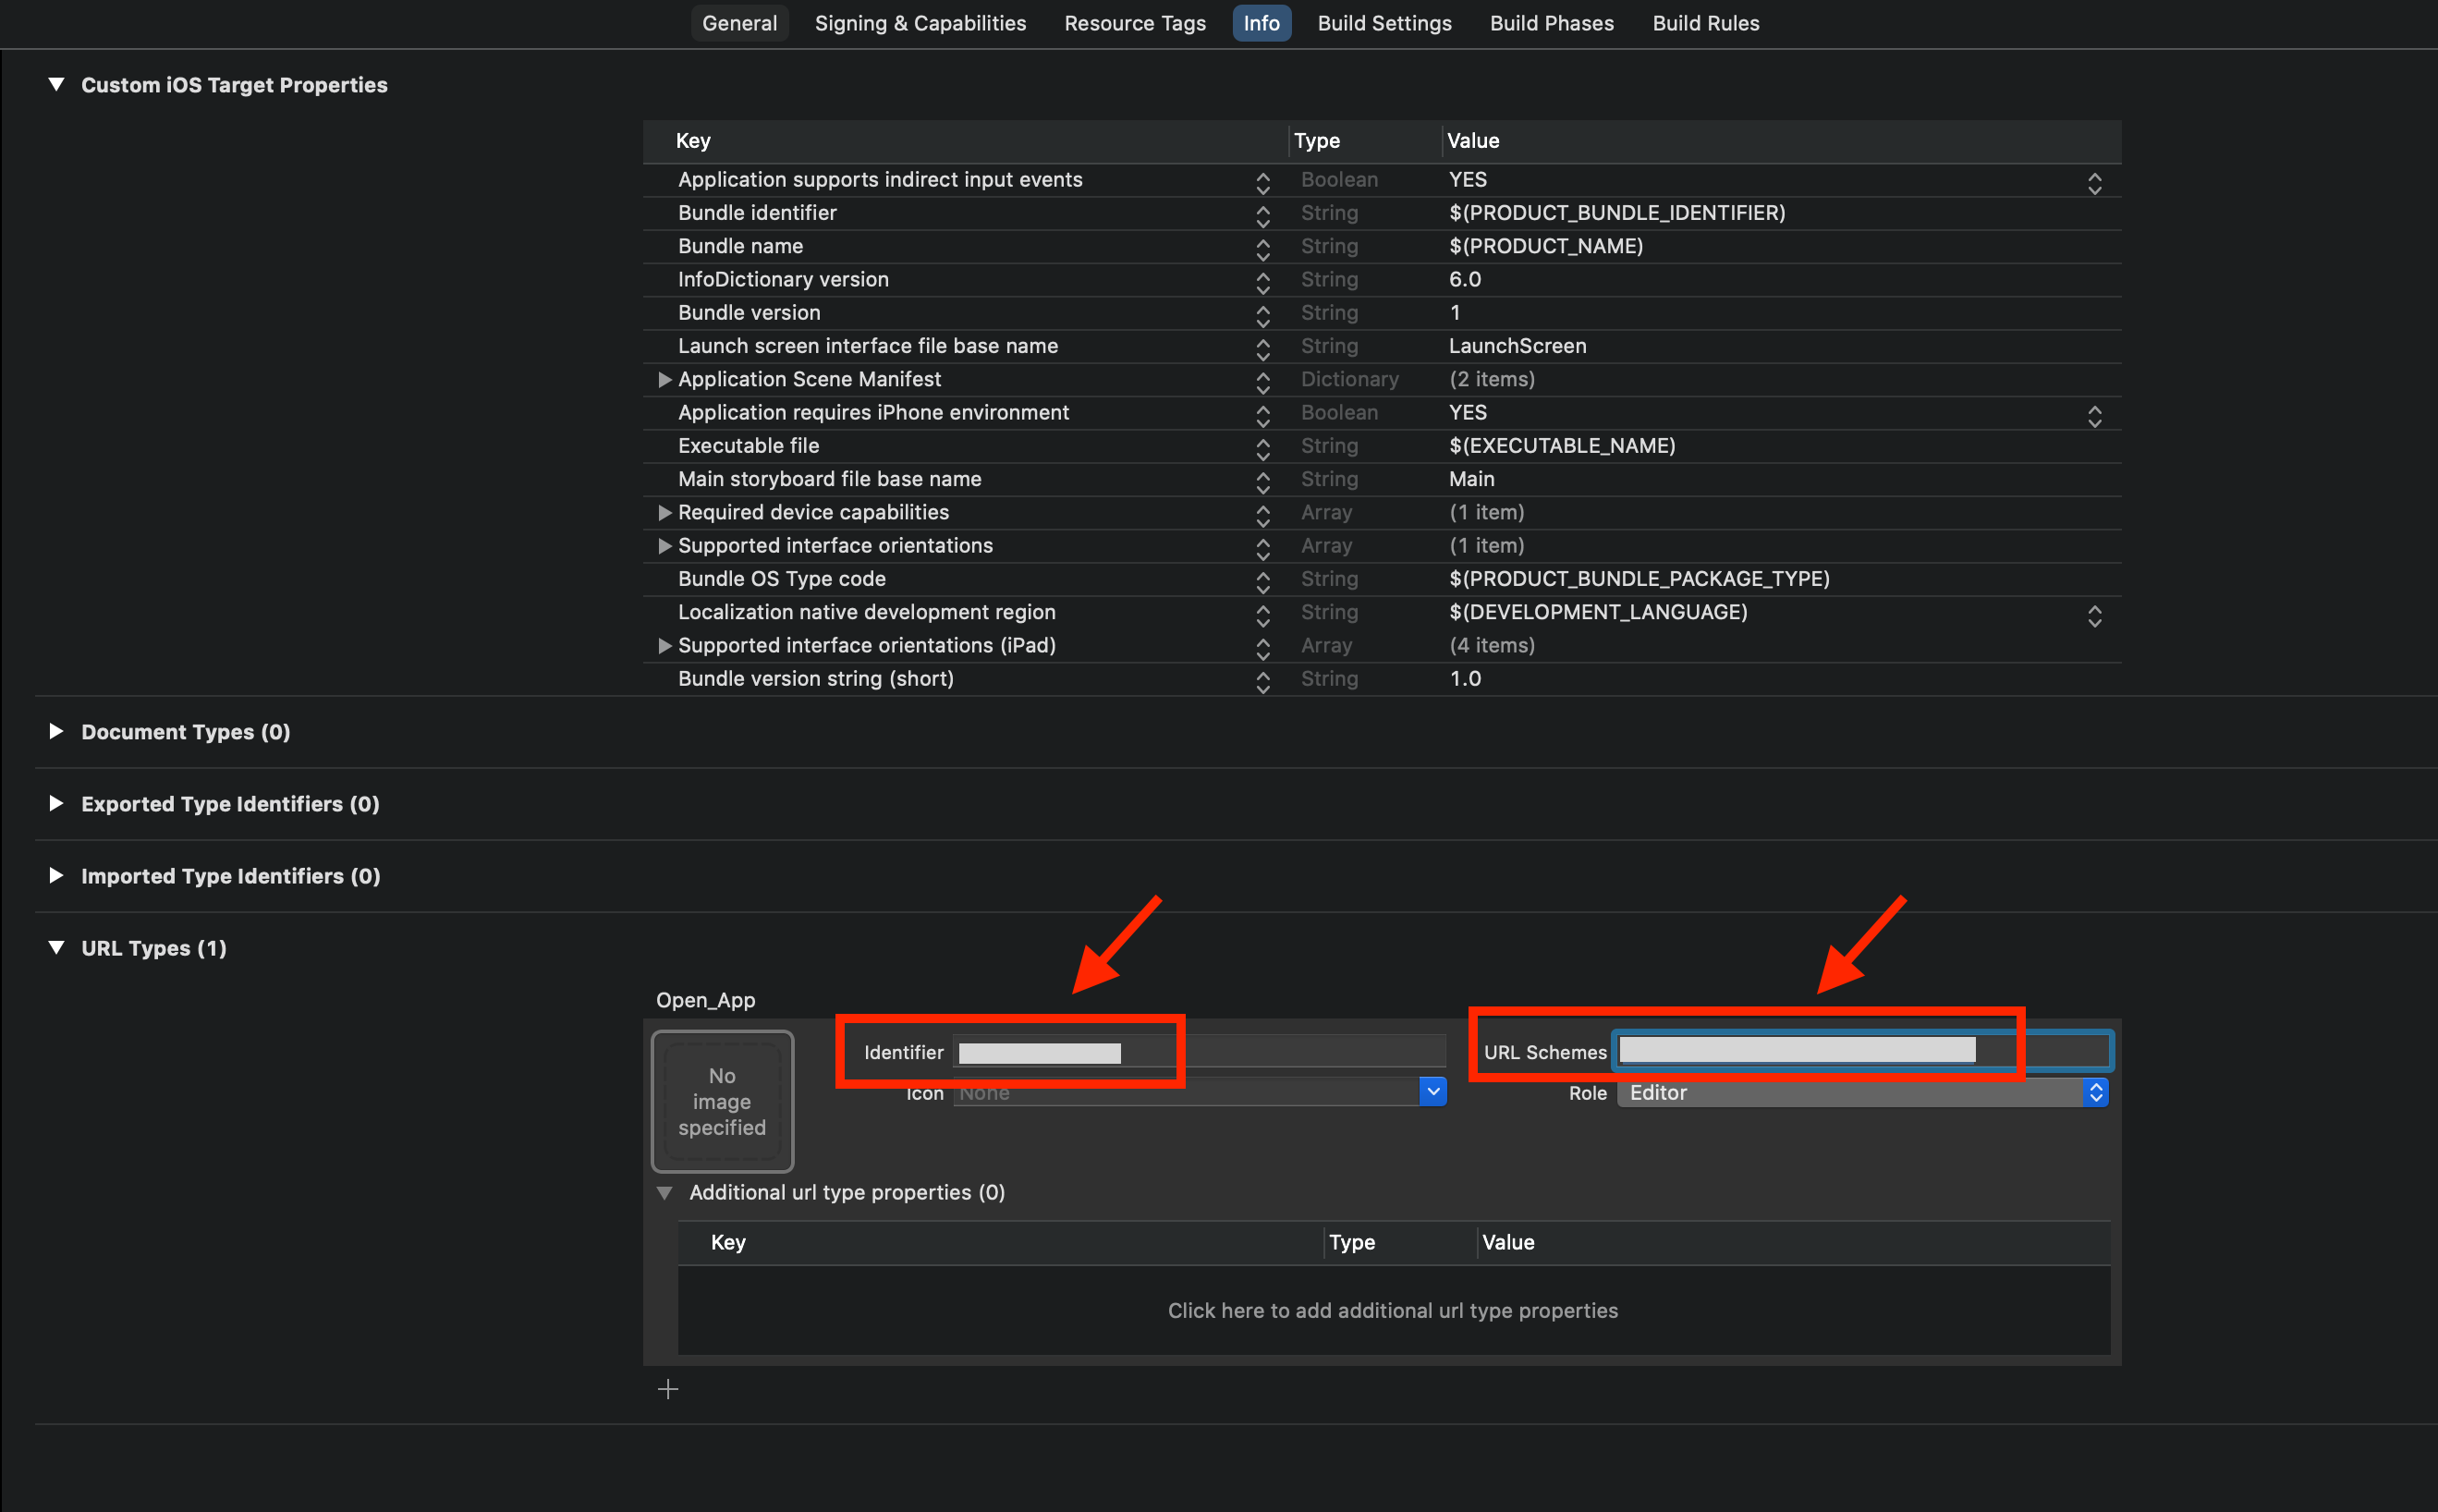Expand Exported Type Identifiers section

[57, 804]
